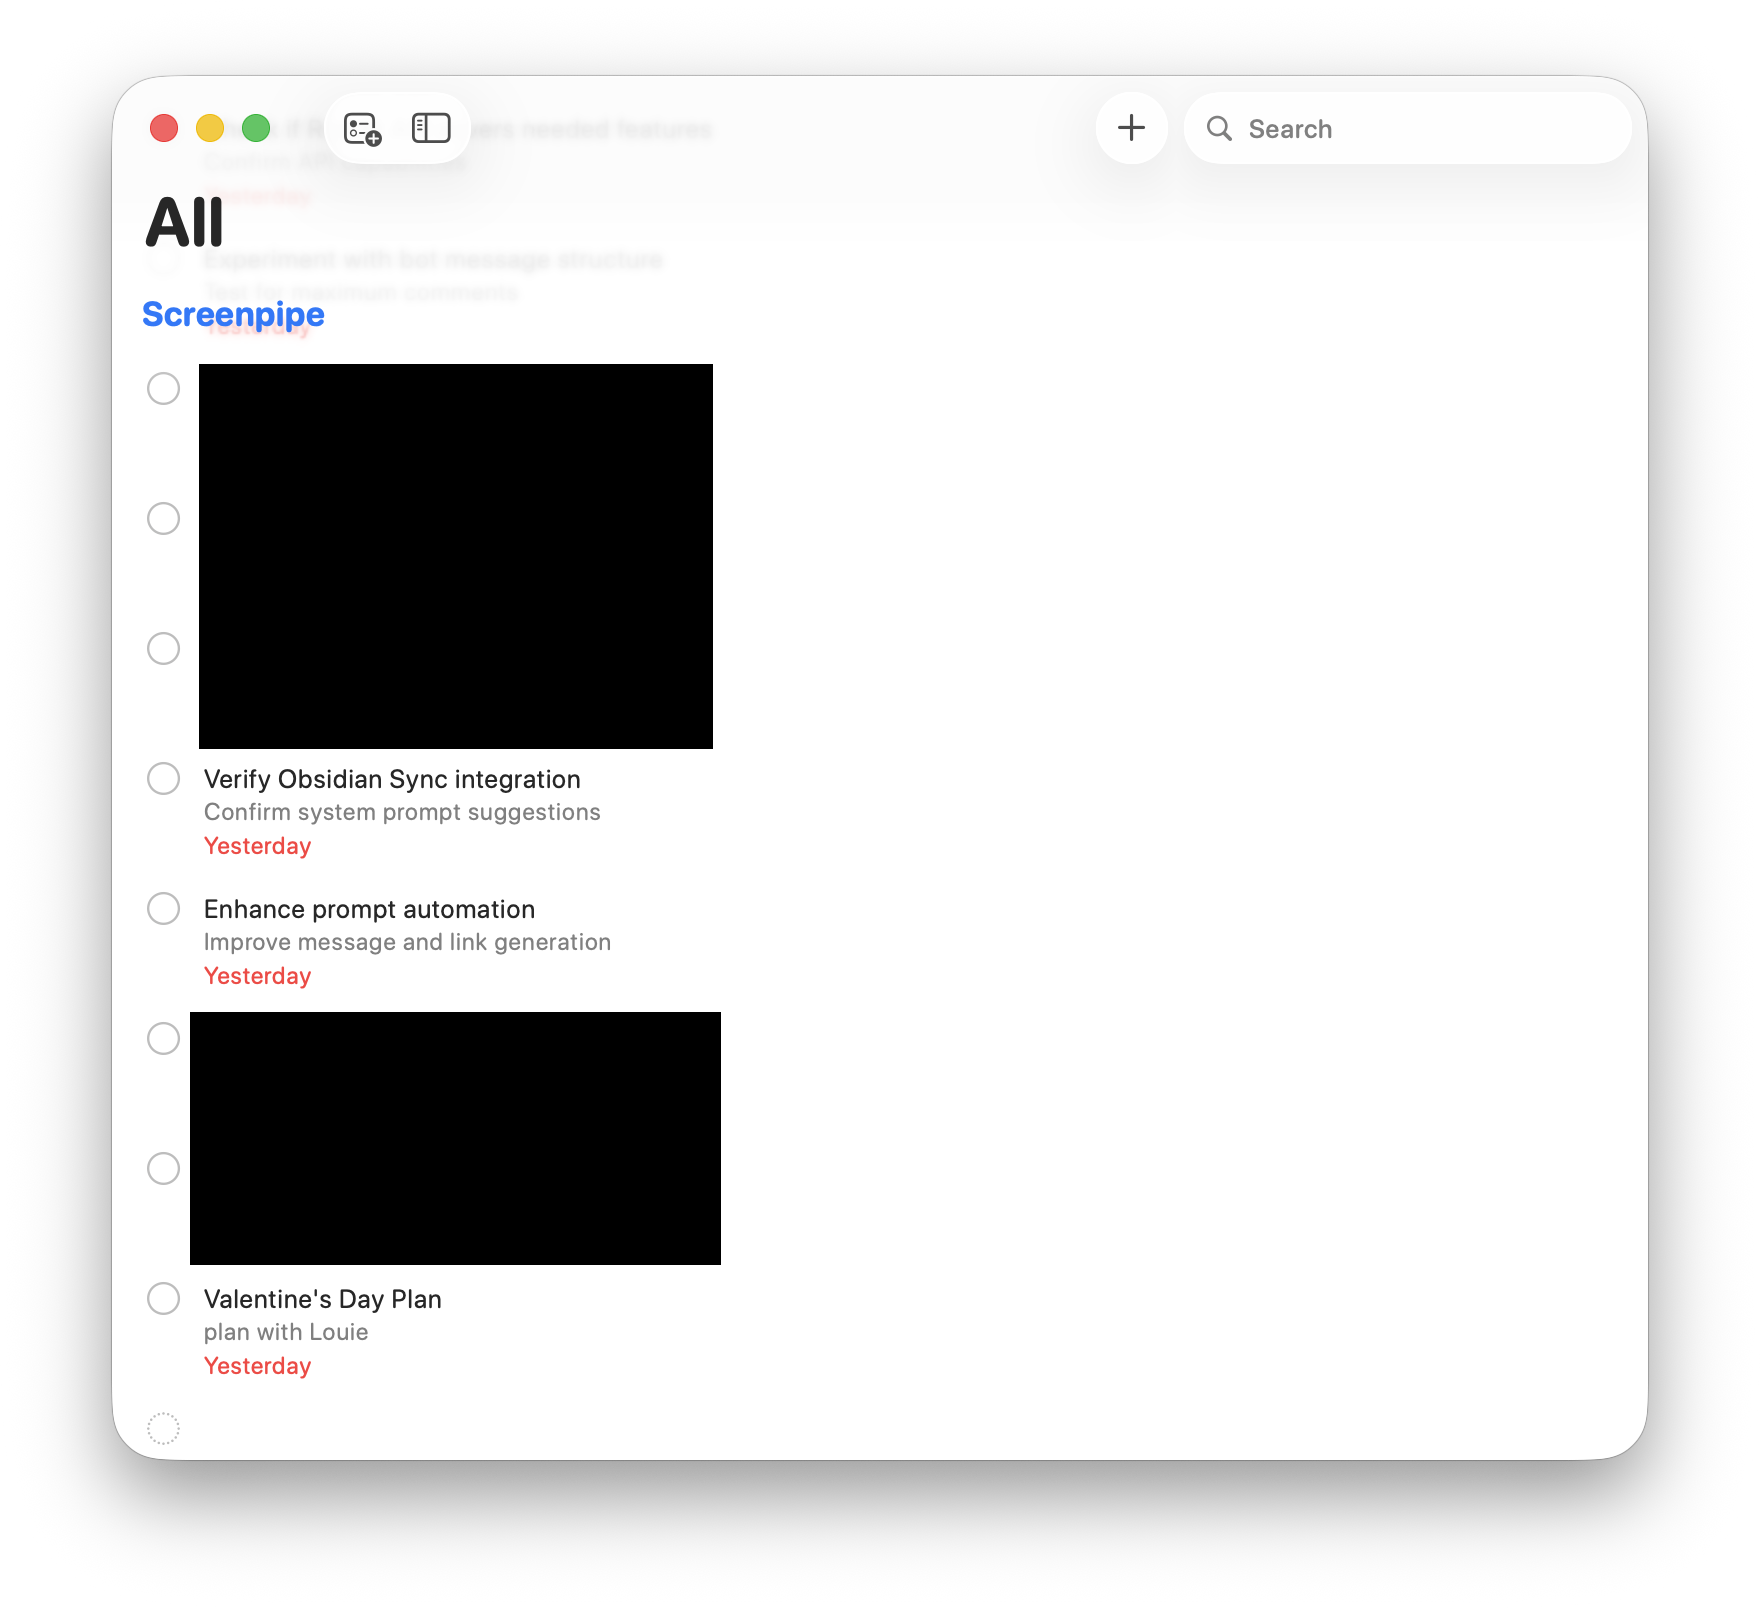Edit the Improve message and link generation note

(x=407, y=942)
